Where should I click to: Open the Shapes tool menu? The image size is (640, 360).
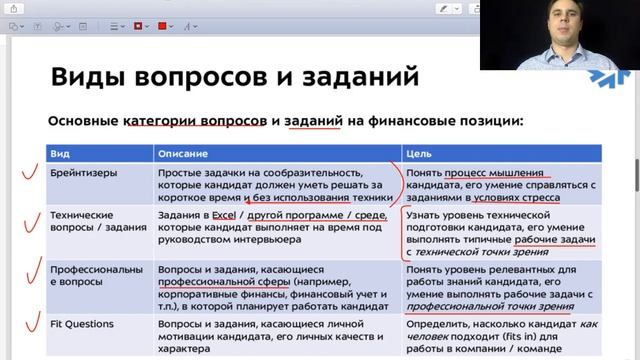16,27
